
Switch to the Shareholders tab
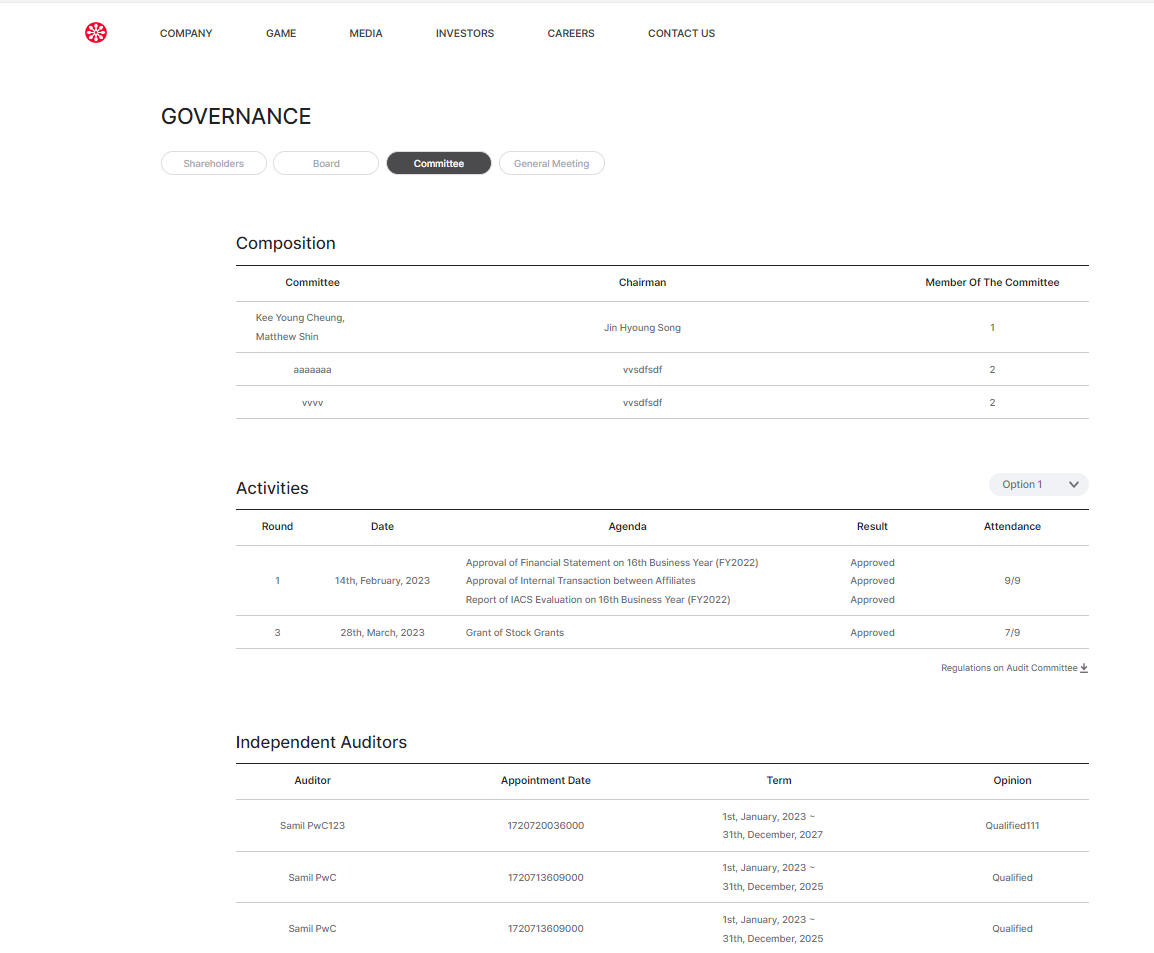[213, 163]
